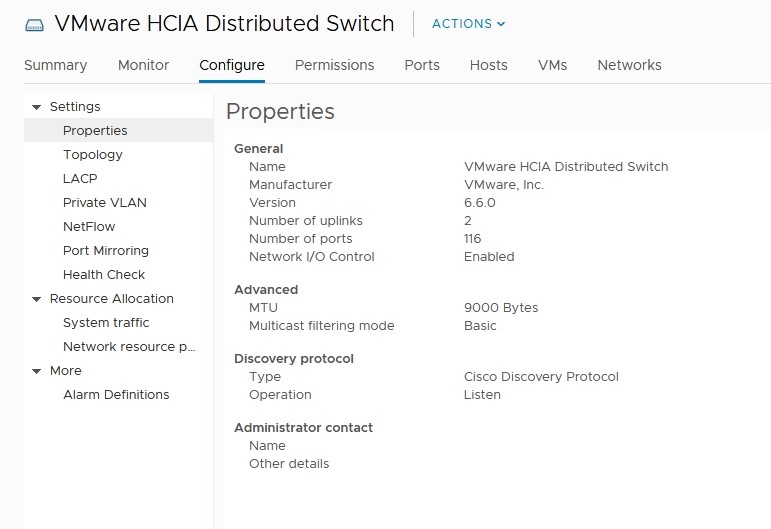Collapse the Settings tree section
The image size is (771, 529).
click(36, 107)
